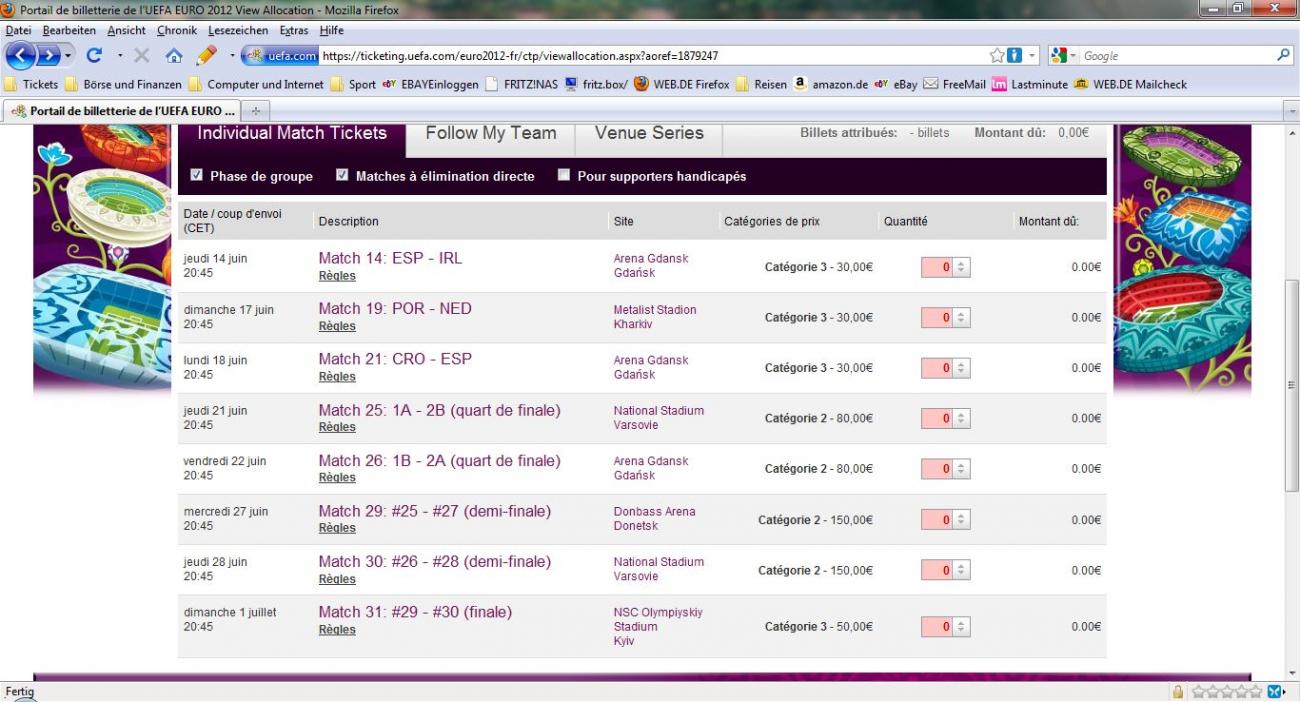This screenshot has width=1300, height=702.
Task: Bookmark this page with the star icon
Action: [x=997, y=56]
